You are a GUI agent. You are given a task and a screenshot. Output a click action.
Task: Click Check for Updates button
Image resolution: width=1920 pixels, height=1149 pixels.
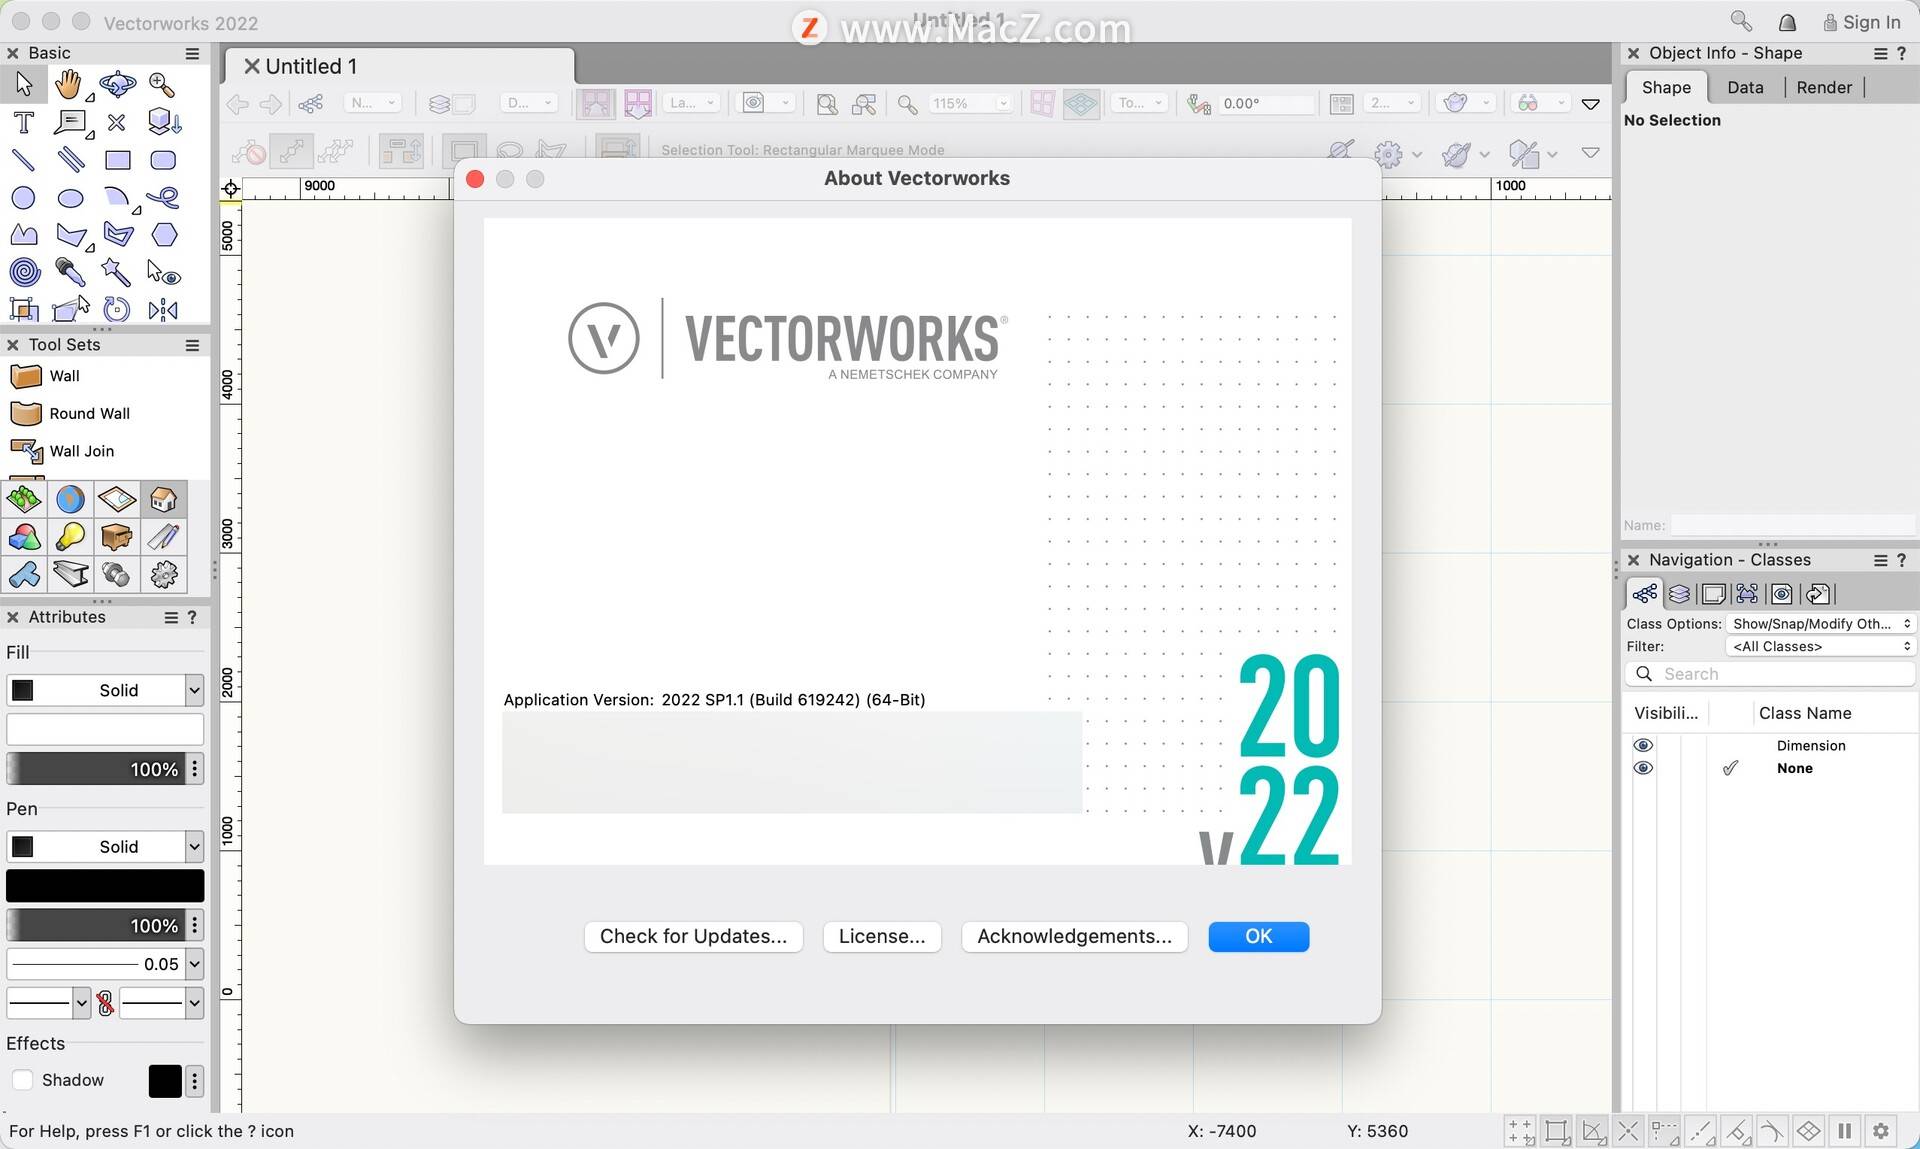point(693,934)
